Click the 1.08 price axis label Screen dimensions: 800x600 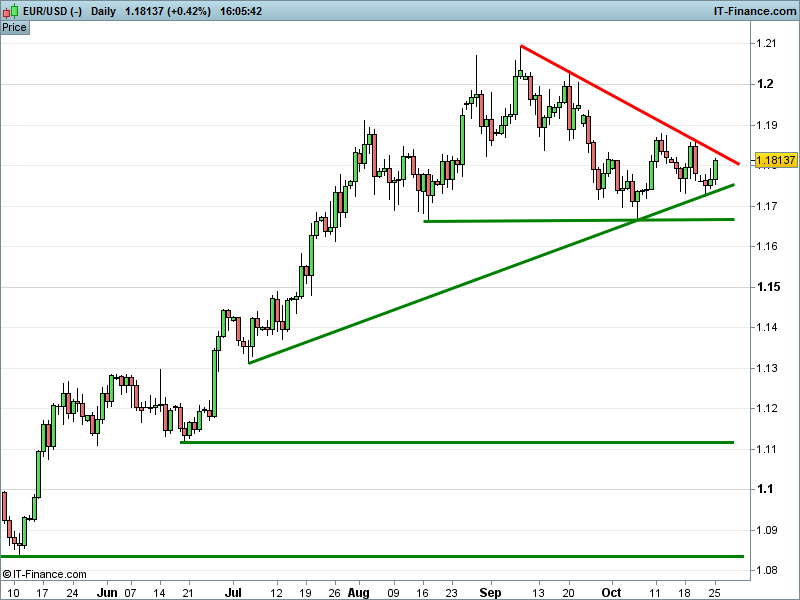point(766,570)
